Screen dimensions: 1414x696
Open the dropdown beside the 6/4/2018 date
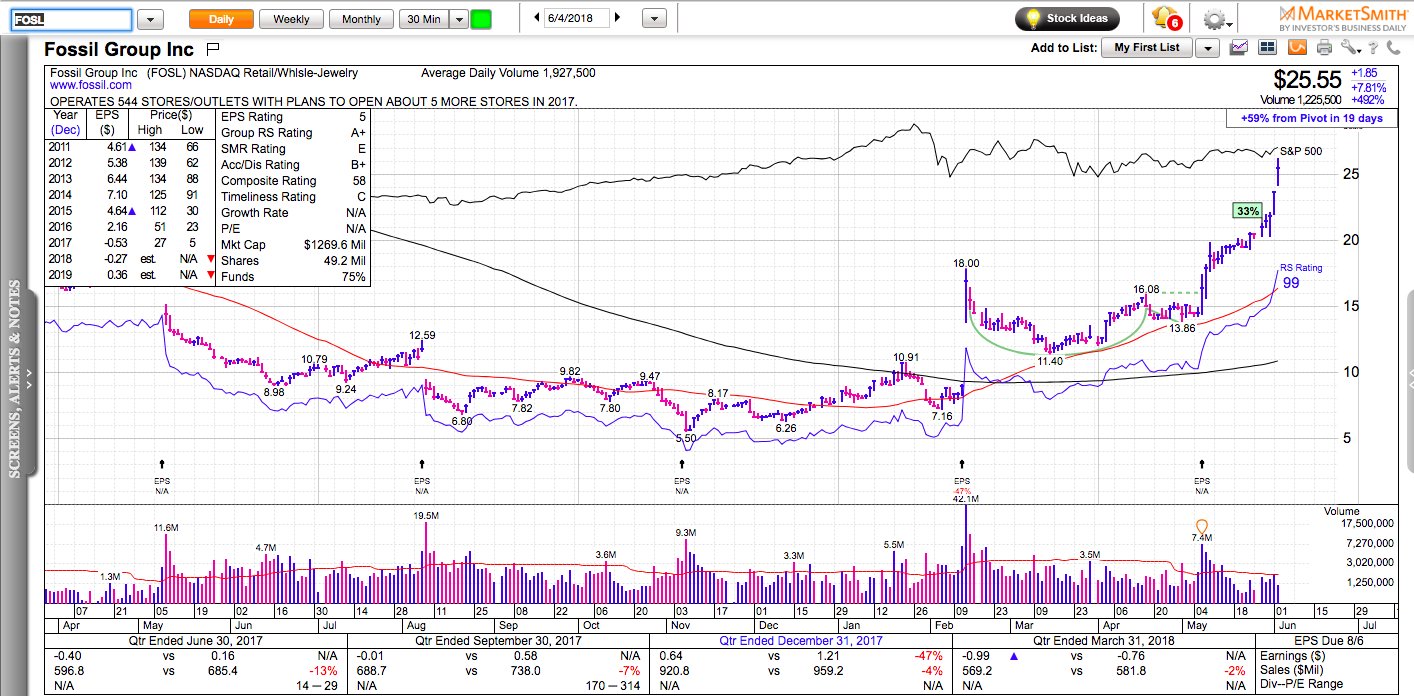click(x=655, y=17)
